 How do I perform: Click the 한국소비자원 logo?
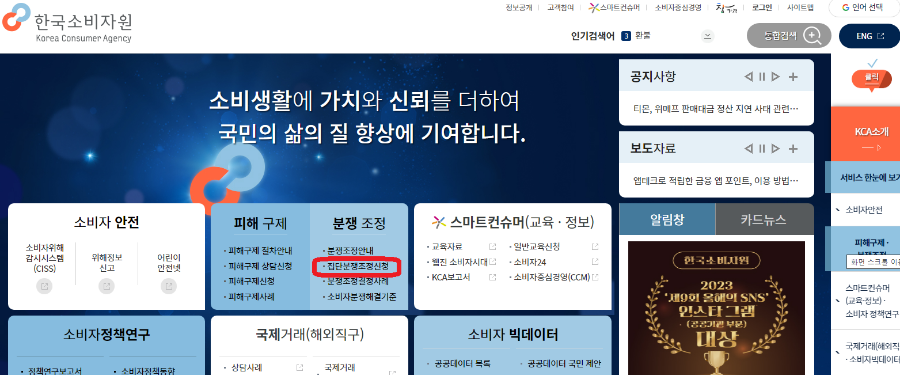[x=68, y=24]
